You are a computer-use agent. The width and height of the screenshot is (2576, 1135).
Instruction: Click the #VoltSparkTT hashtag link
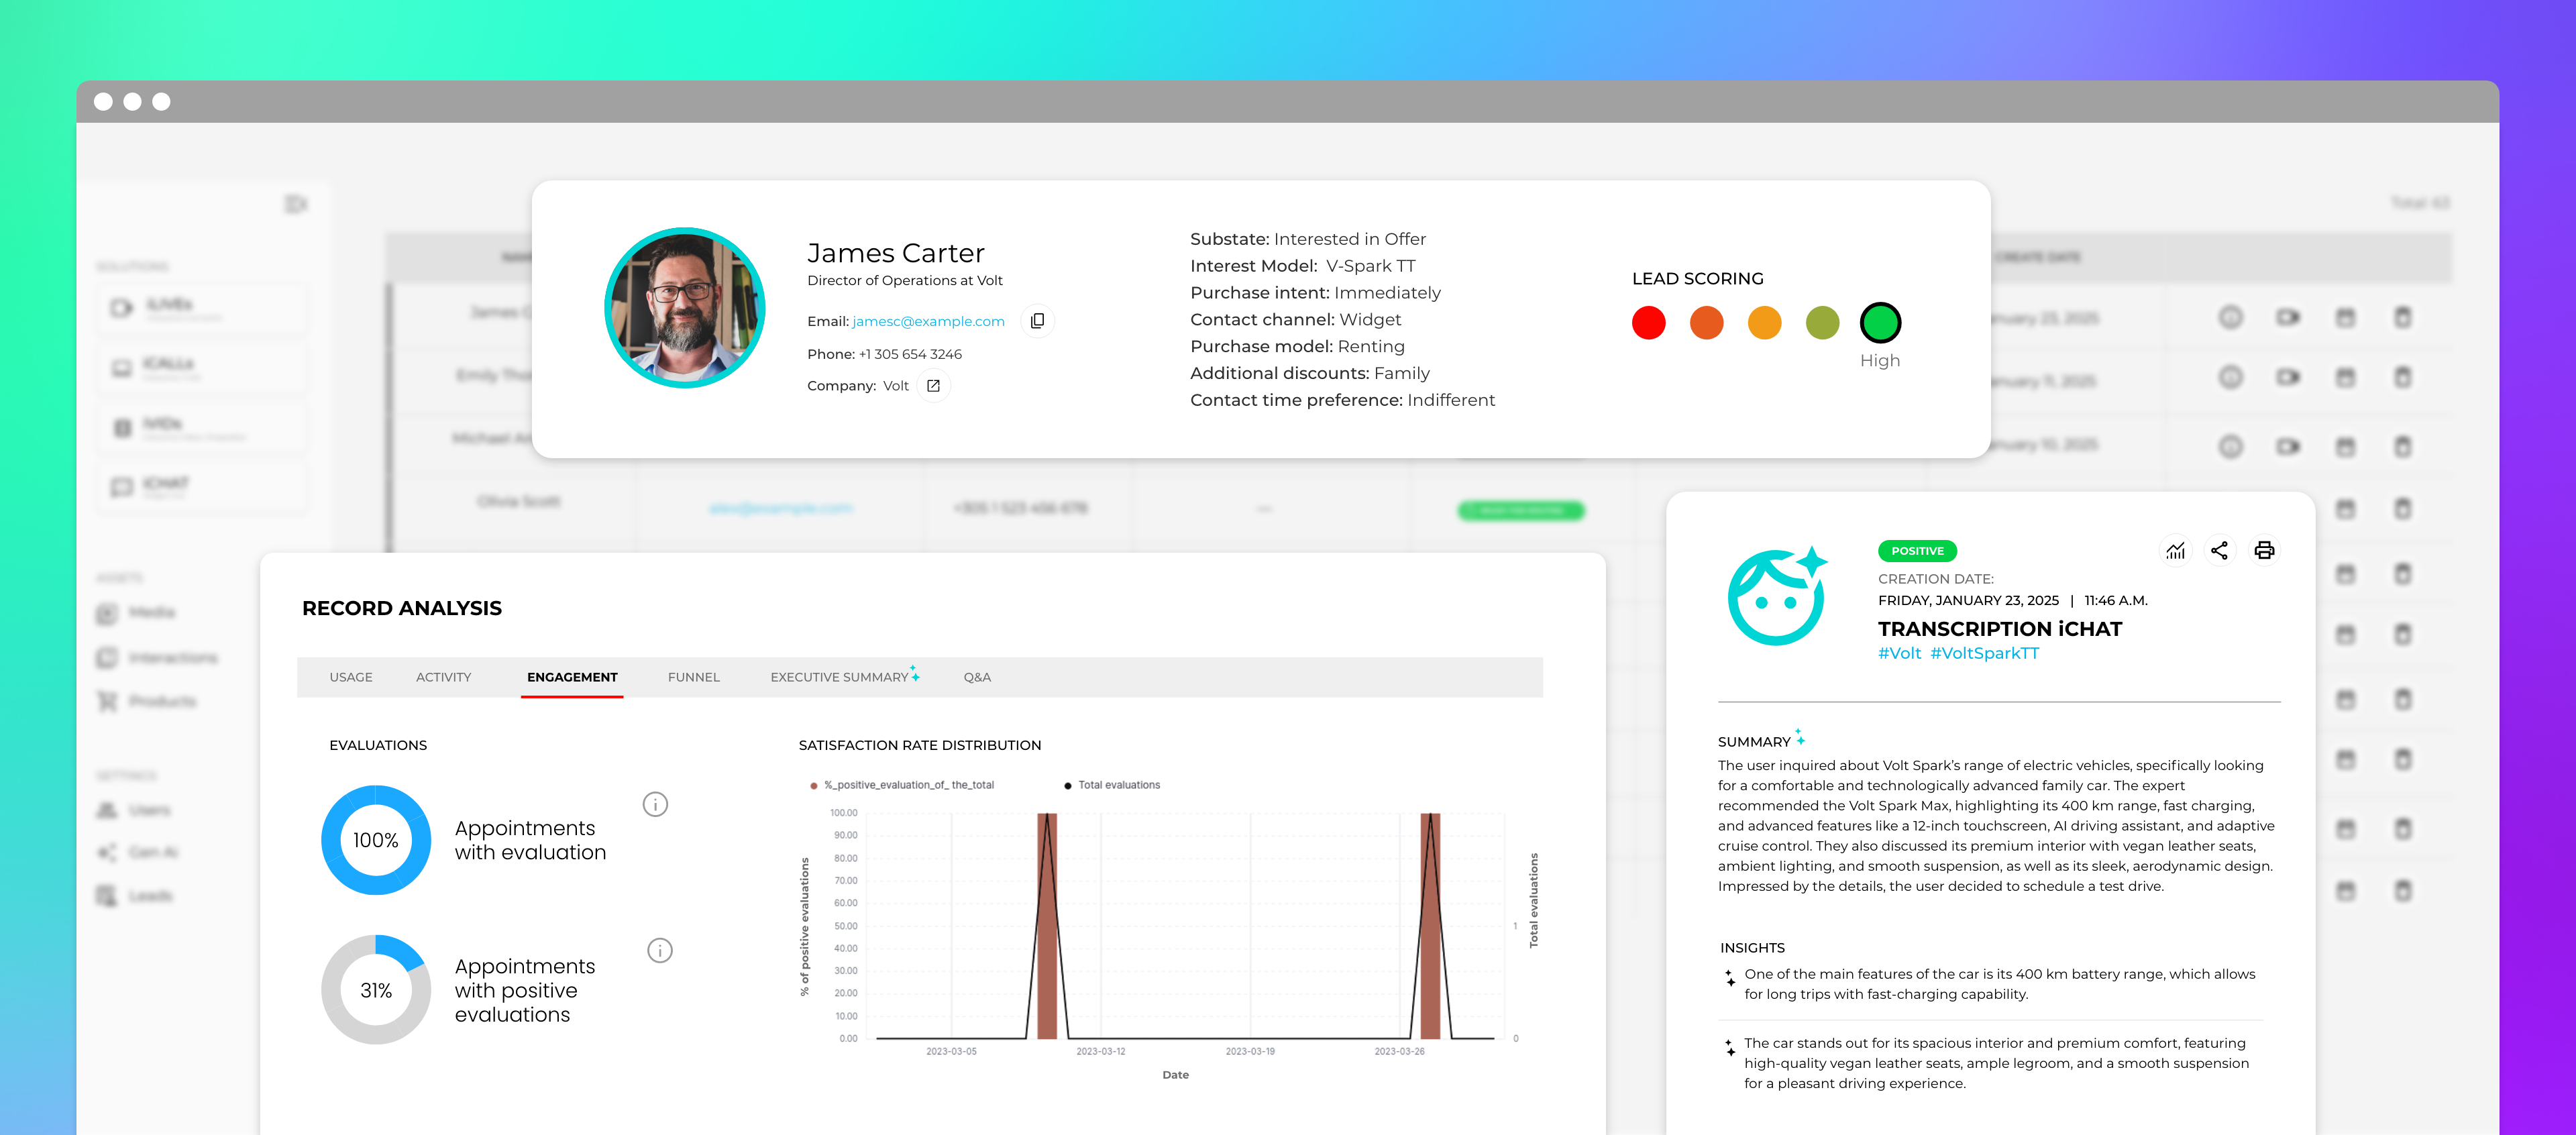tap(1984, 653)
